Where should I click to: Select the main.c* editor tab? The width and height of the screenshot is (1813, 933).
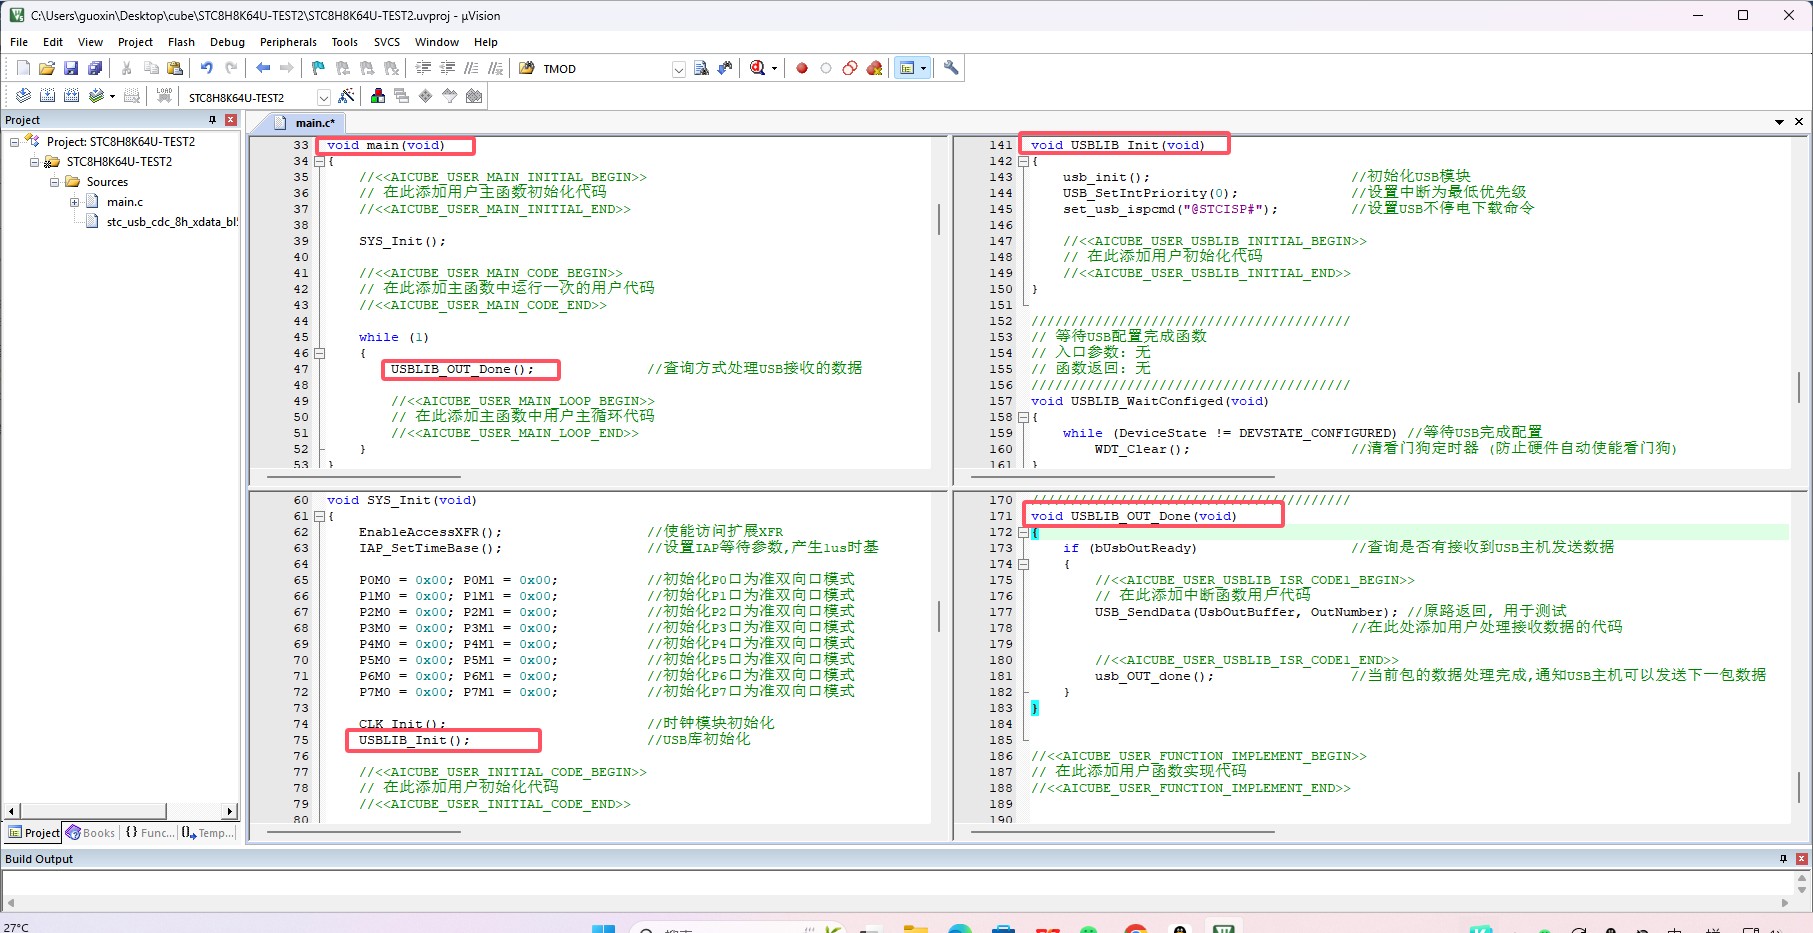[306, 123]
